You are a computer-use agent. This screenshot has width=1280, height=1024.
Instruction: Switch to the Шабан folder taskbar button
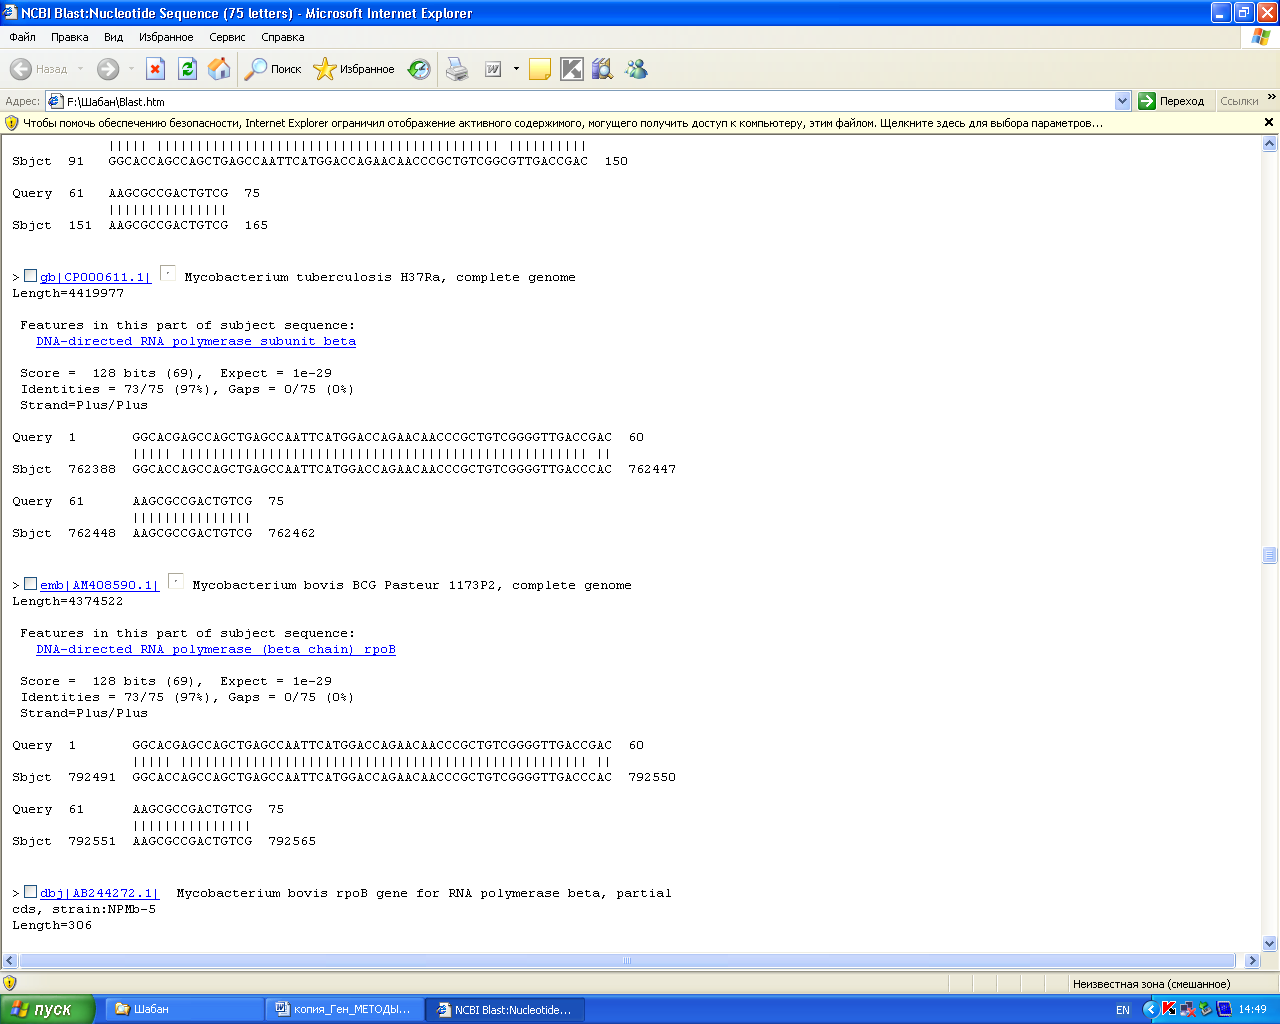pyautogui.click(x=184, y=1009)
